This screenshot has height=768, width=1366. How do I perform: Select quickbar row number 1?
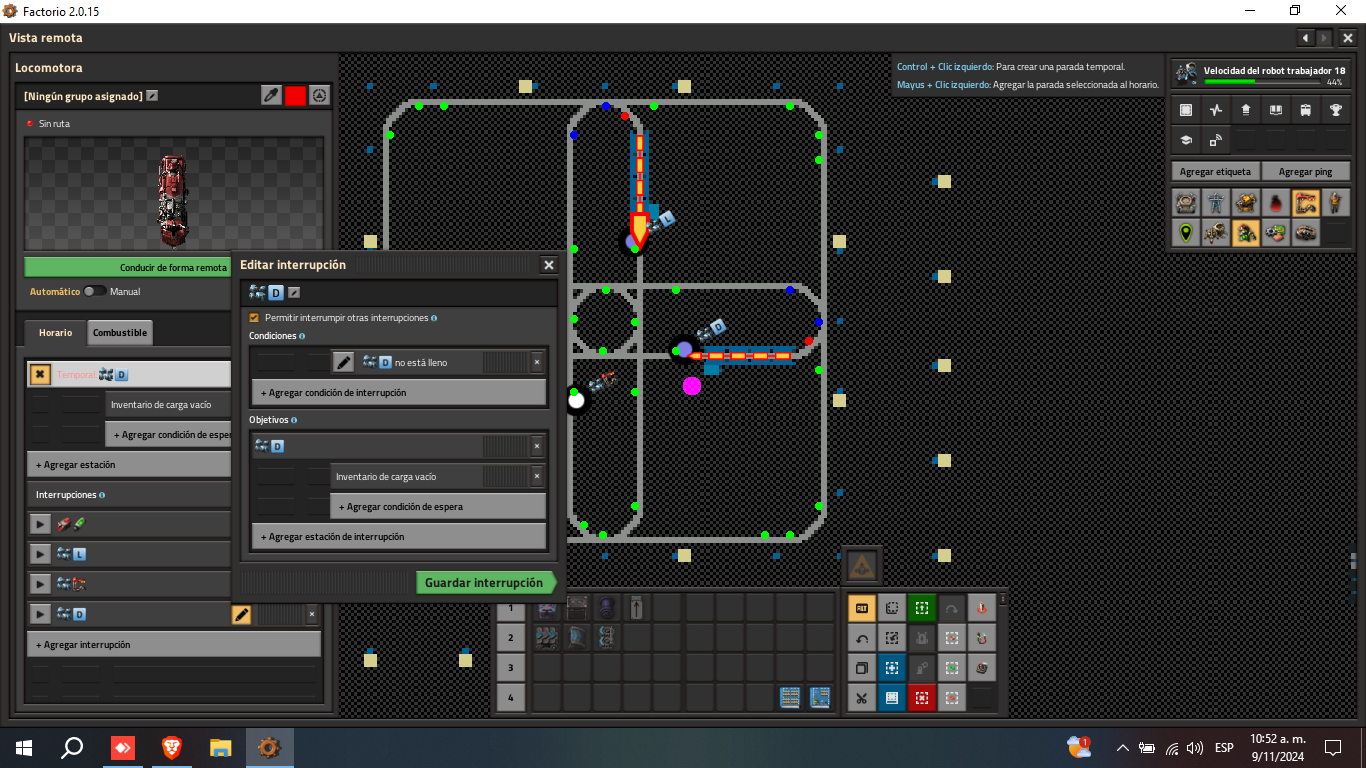tap(510, 608)
